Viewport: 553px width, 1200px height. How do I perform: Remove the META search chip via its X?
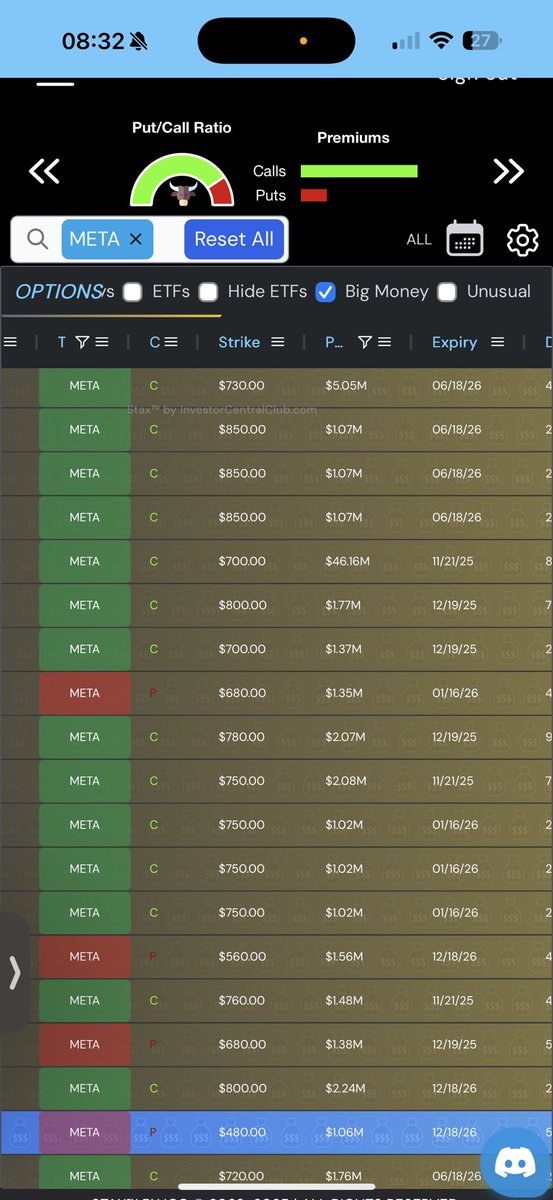point(136,239)
